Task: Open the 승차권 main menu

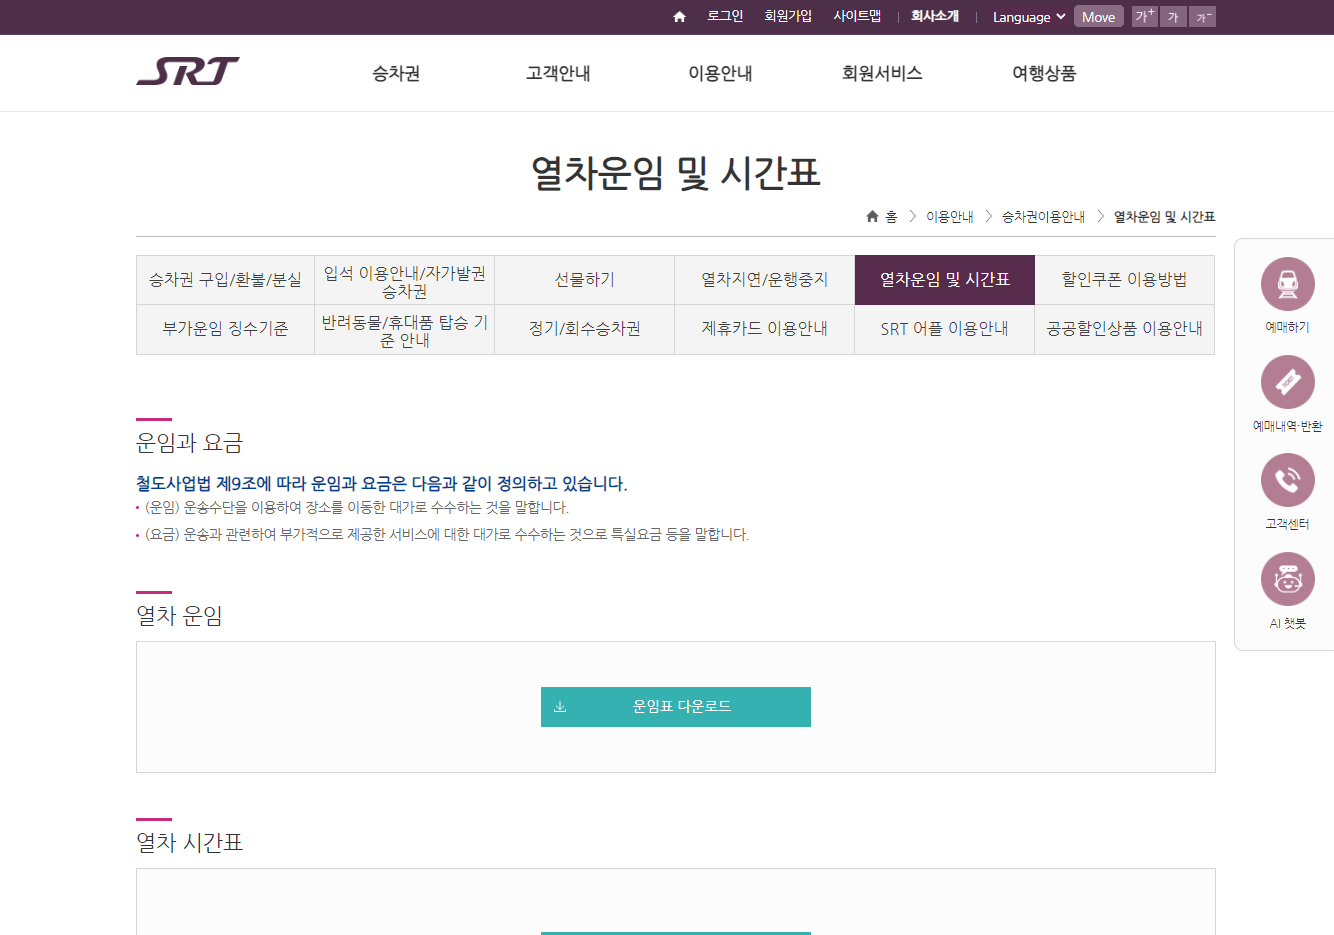Action: 396,73
